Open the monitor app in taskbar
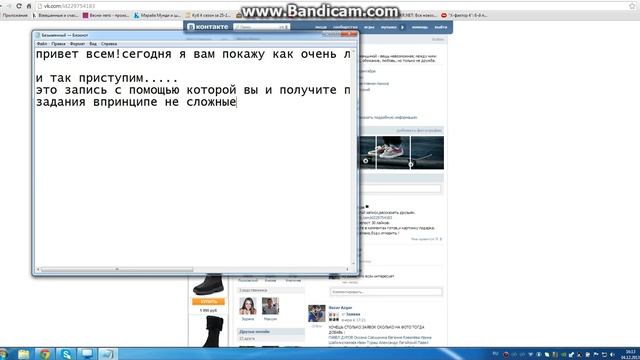Viewport: 640px width, 360px height. pos(87,354)
